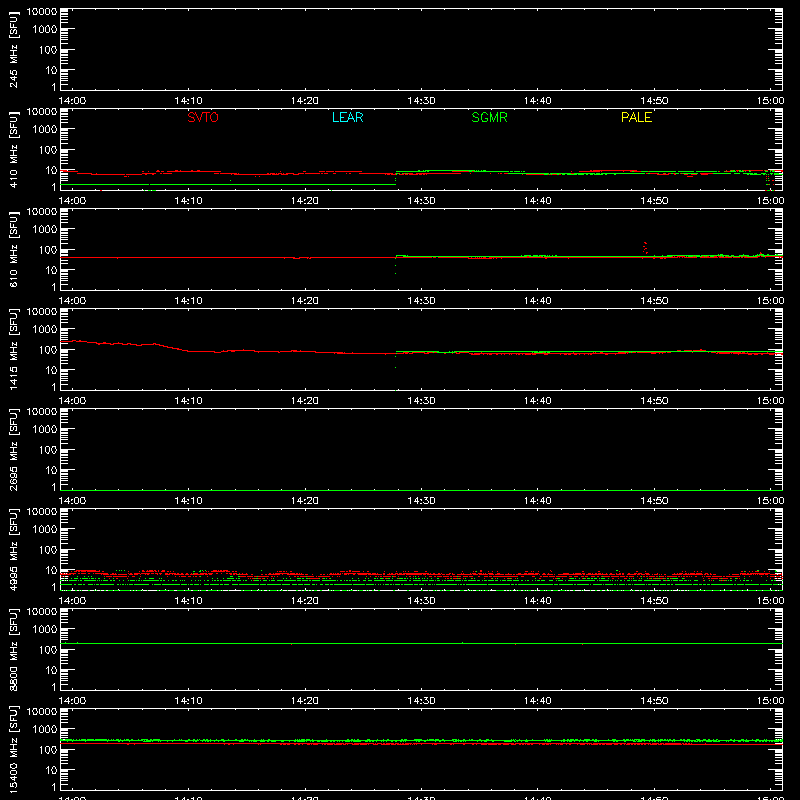Select the 15400 MHz [SFU] axis title

coord(14,749)
